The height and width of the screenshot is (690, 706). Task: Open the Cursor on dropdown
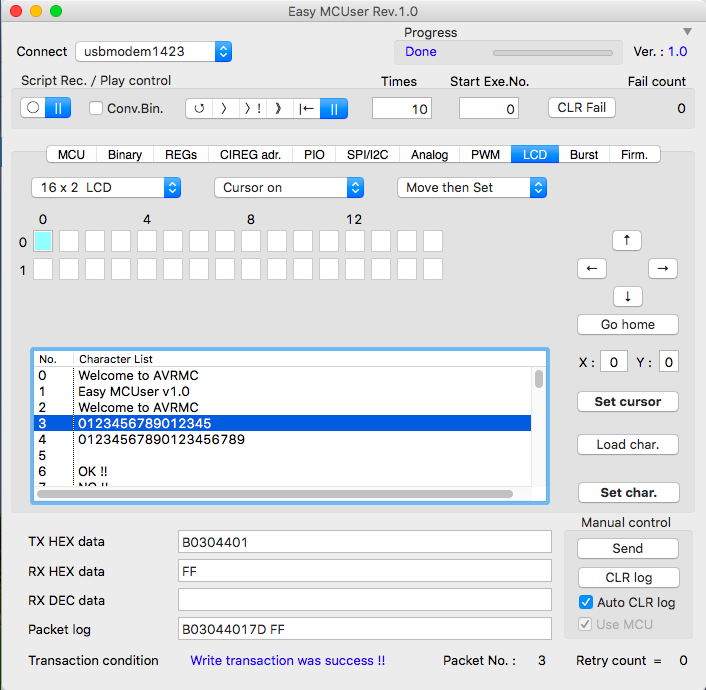point(289,187)
